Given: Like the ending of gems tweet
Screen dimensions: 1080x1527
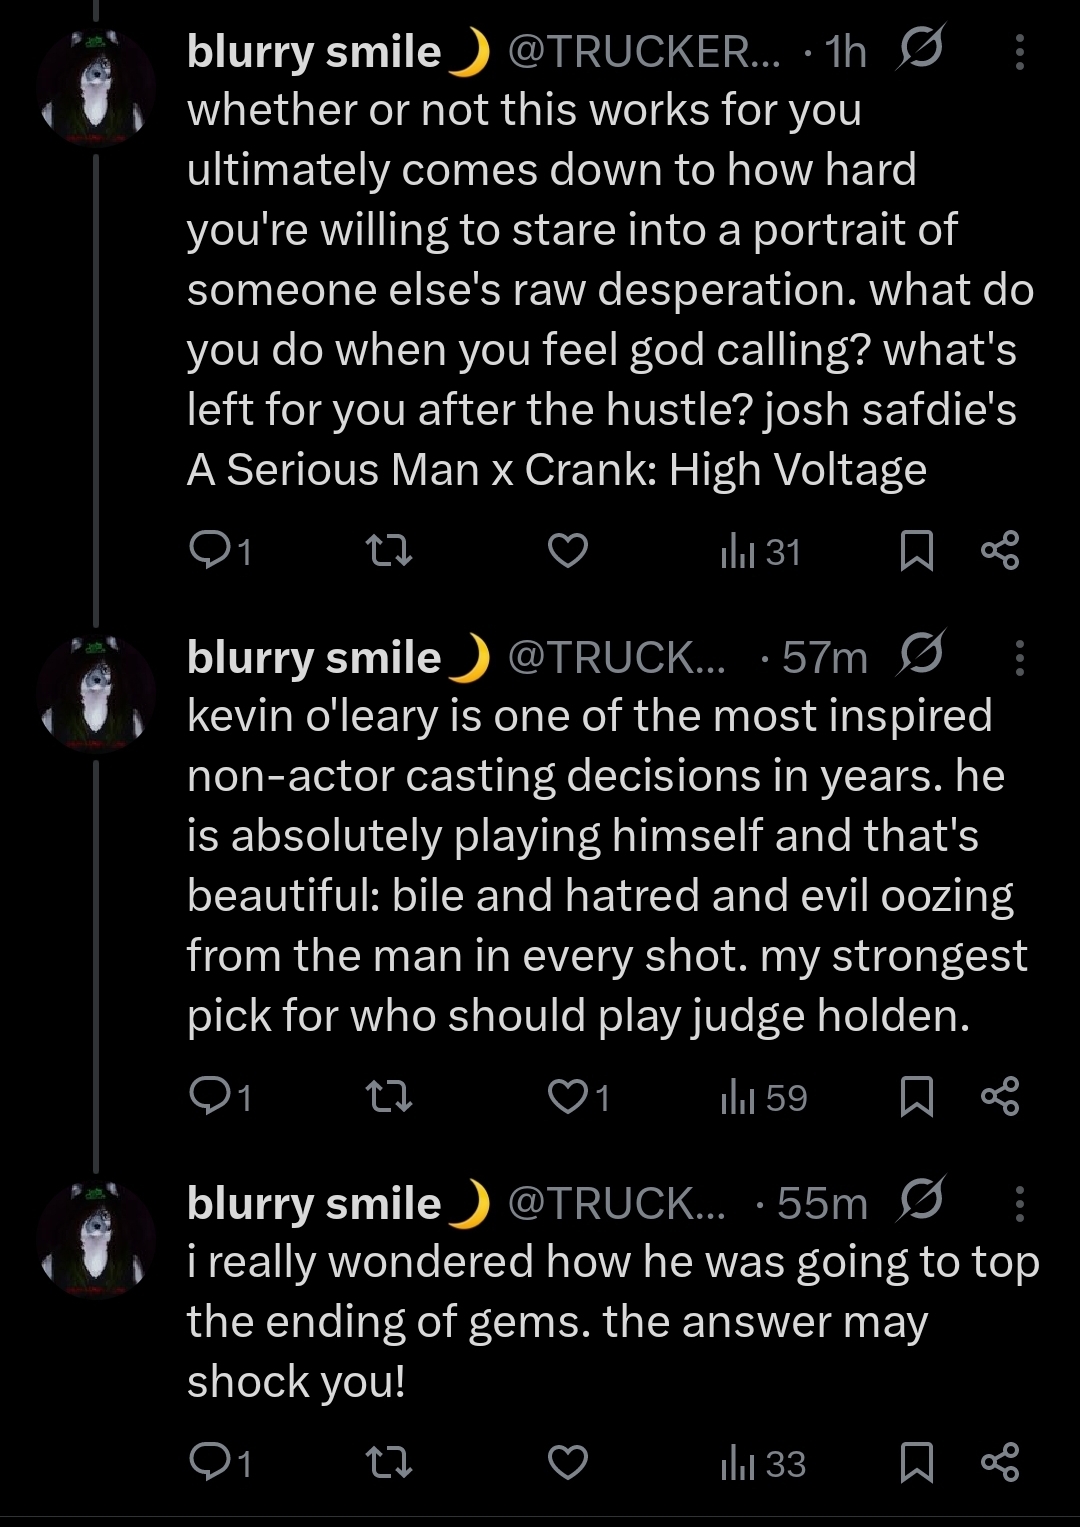Looking at the screenshot, I should [568, 1463].
